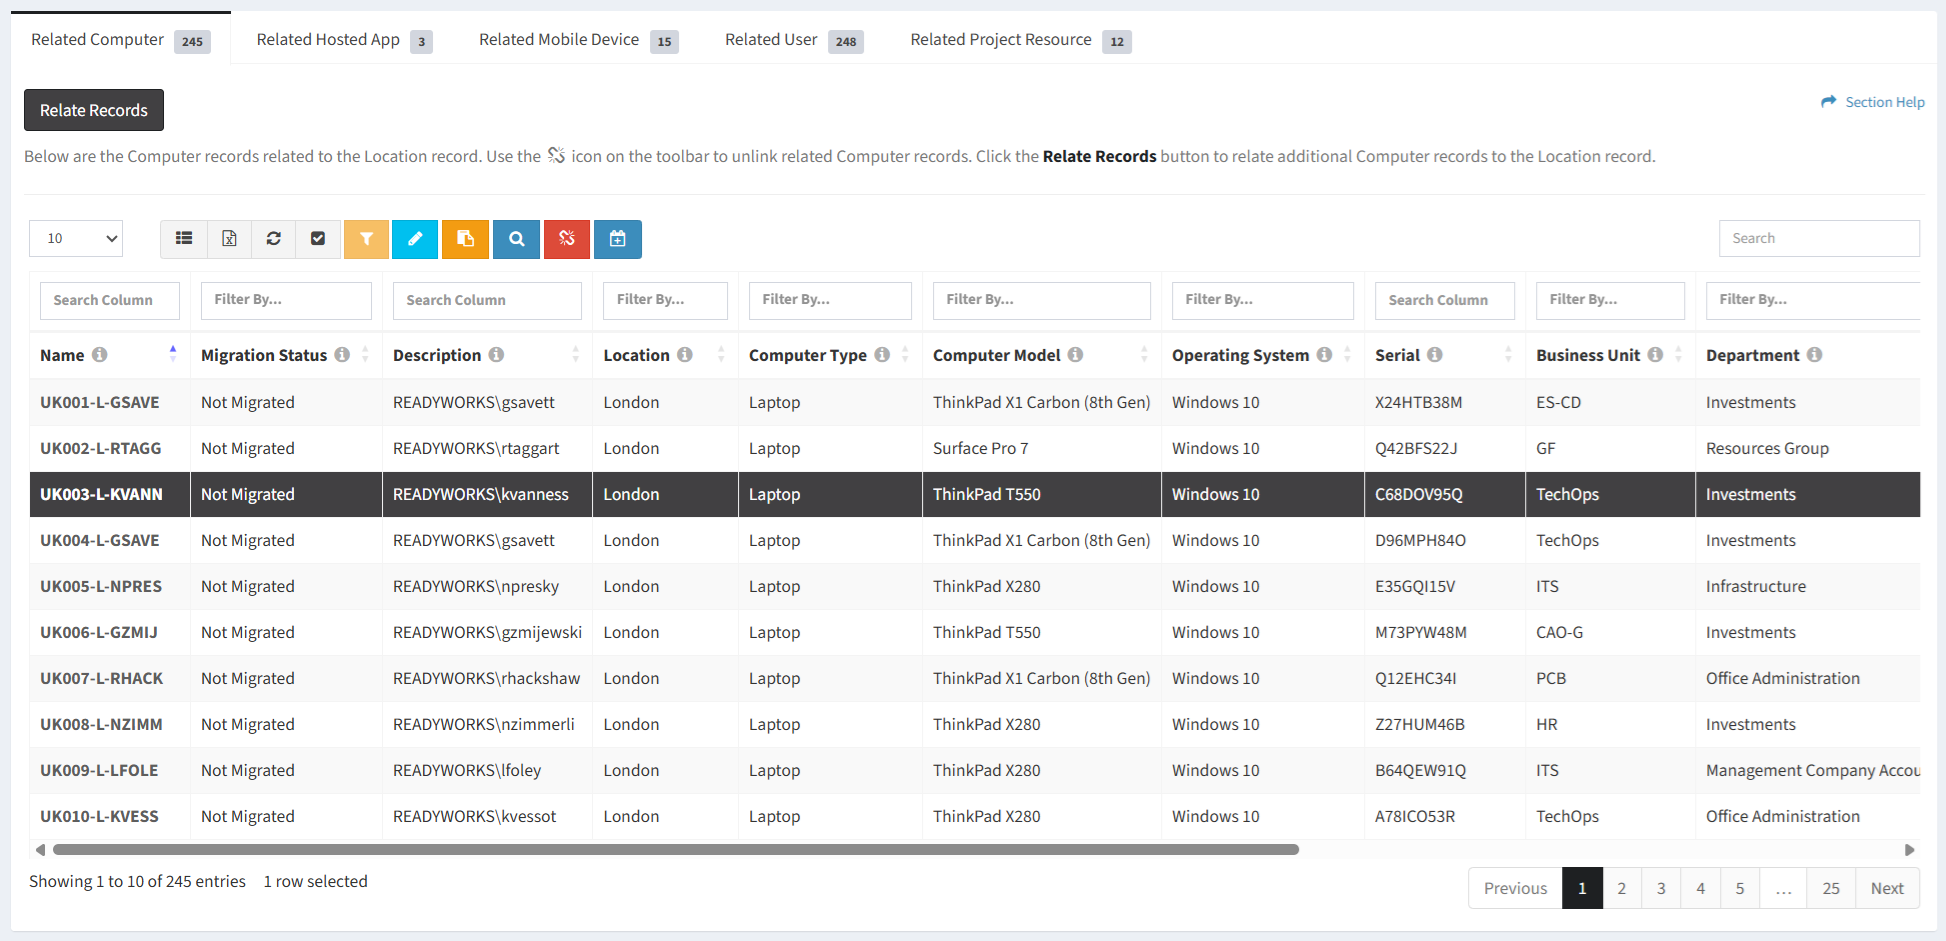This screenshot has width=1946, height=941.
Task: Open the Section Help link
Action: point(1873,102)
